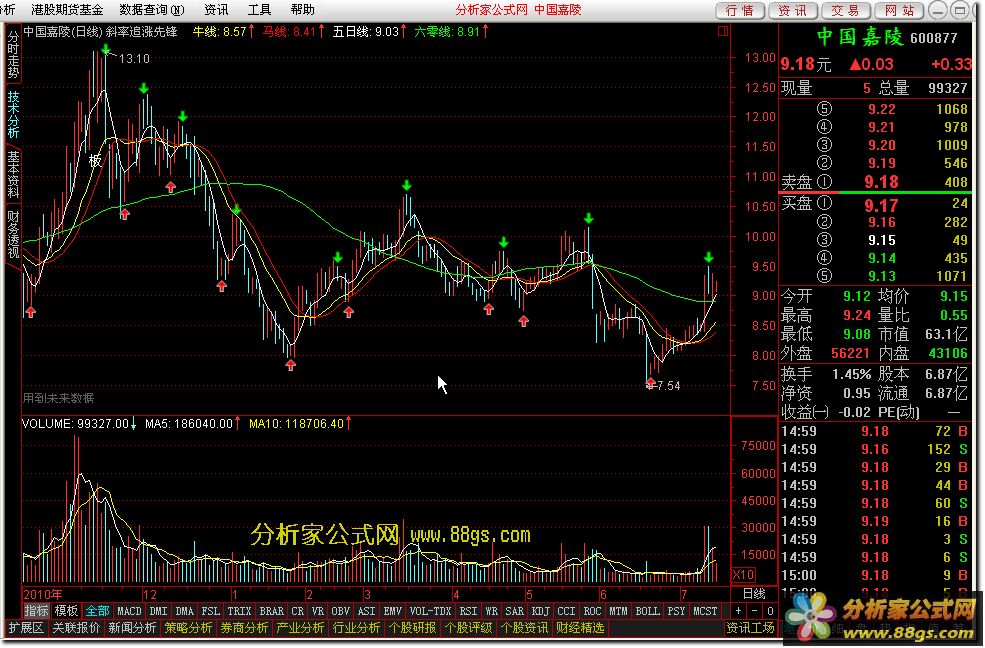Click the plus zoom button

coord(738,611)
